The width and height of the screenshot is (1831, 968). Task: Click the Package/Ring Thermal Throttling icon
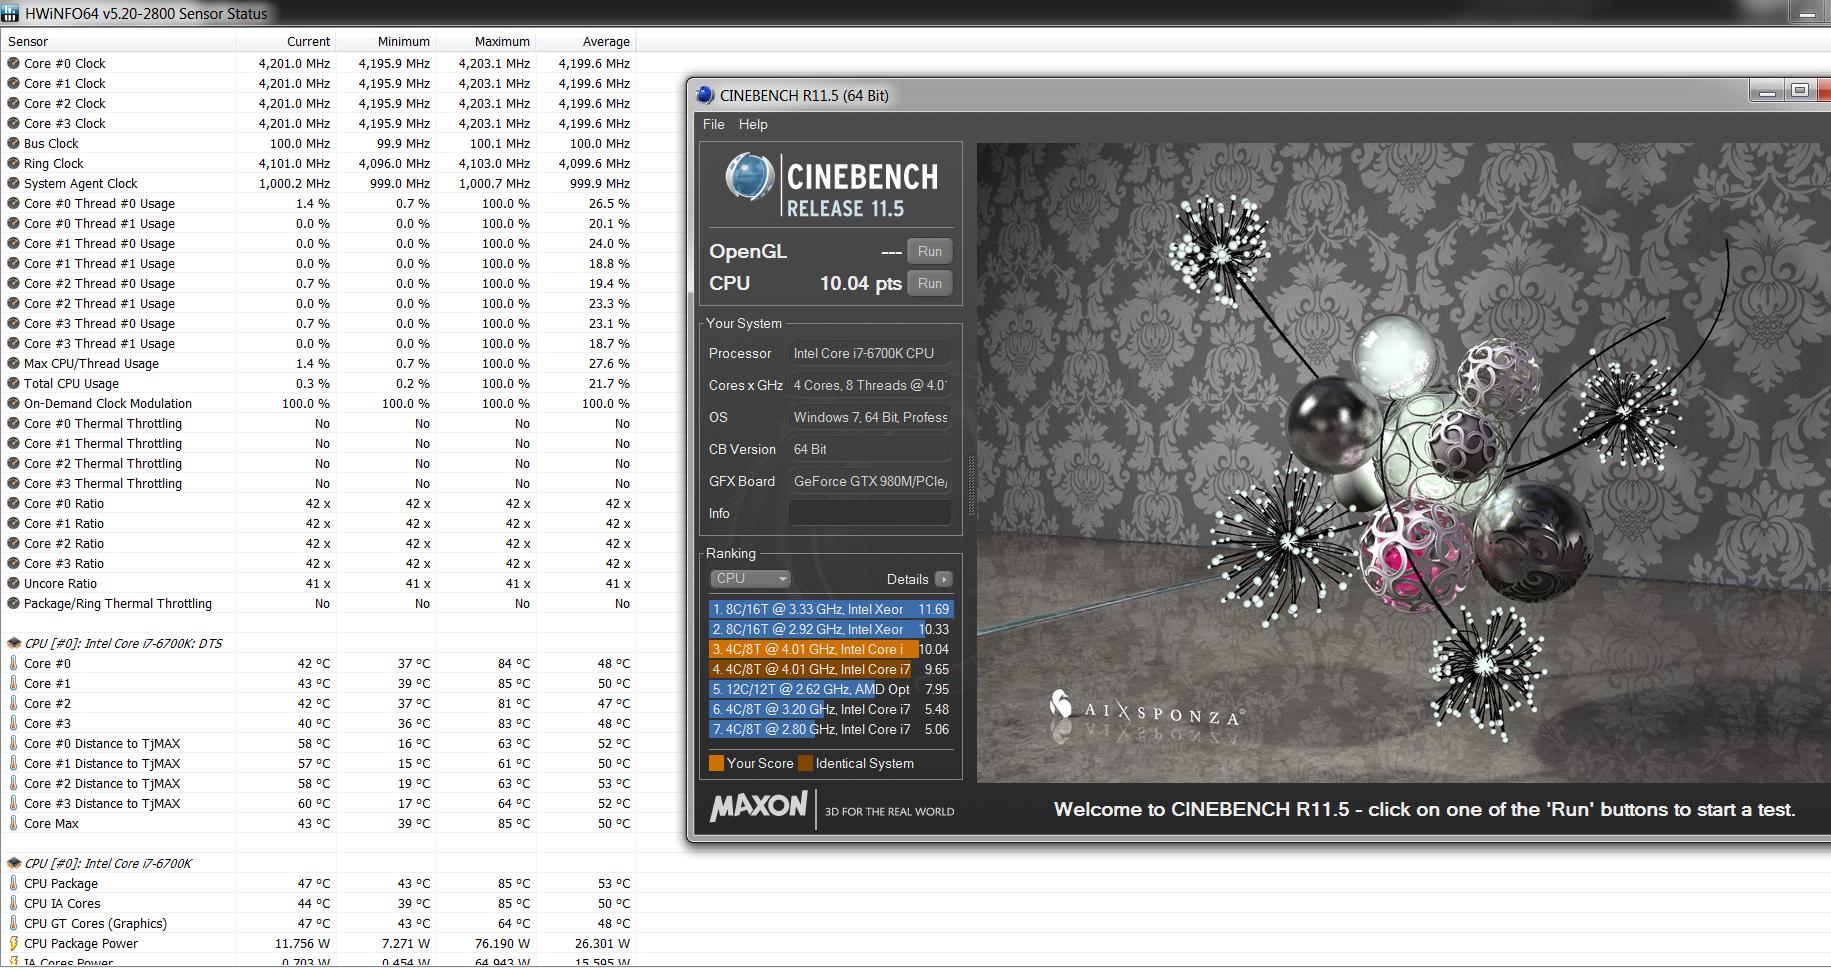pyautogui.click(x=14, y=603)
